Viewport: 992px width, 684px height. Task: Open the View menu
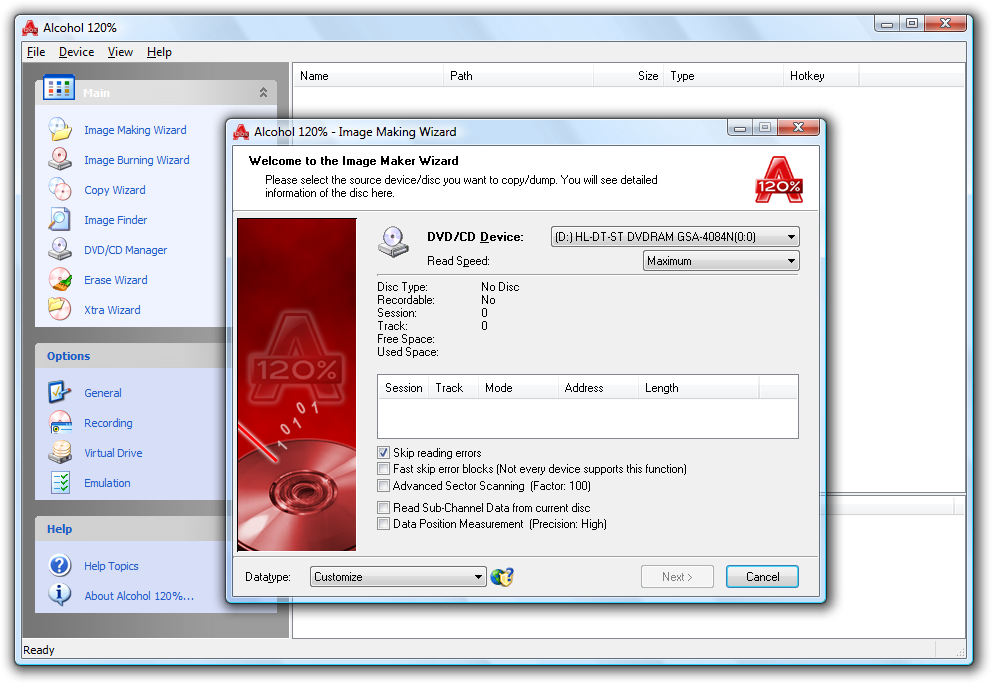click(120, 52)
